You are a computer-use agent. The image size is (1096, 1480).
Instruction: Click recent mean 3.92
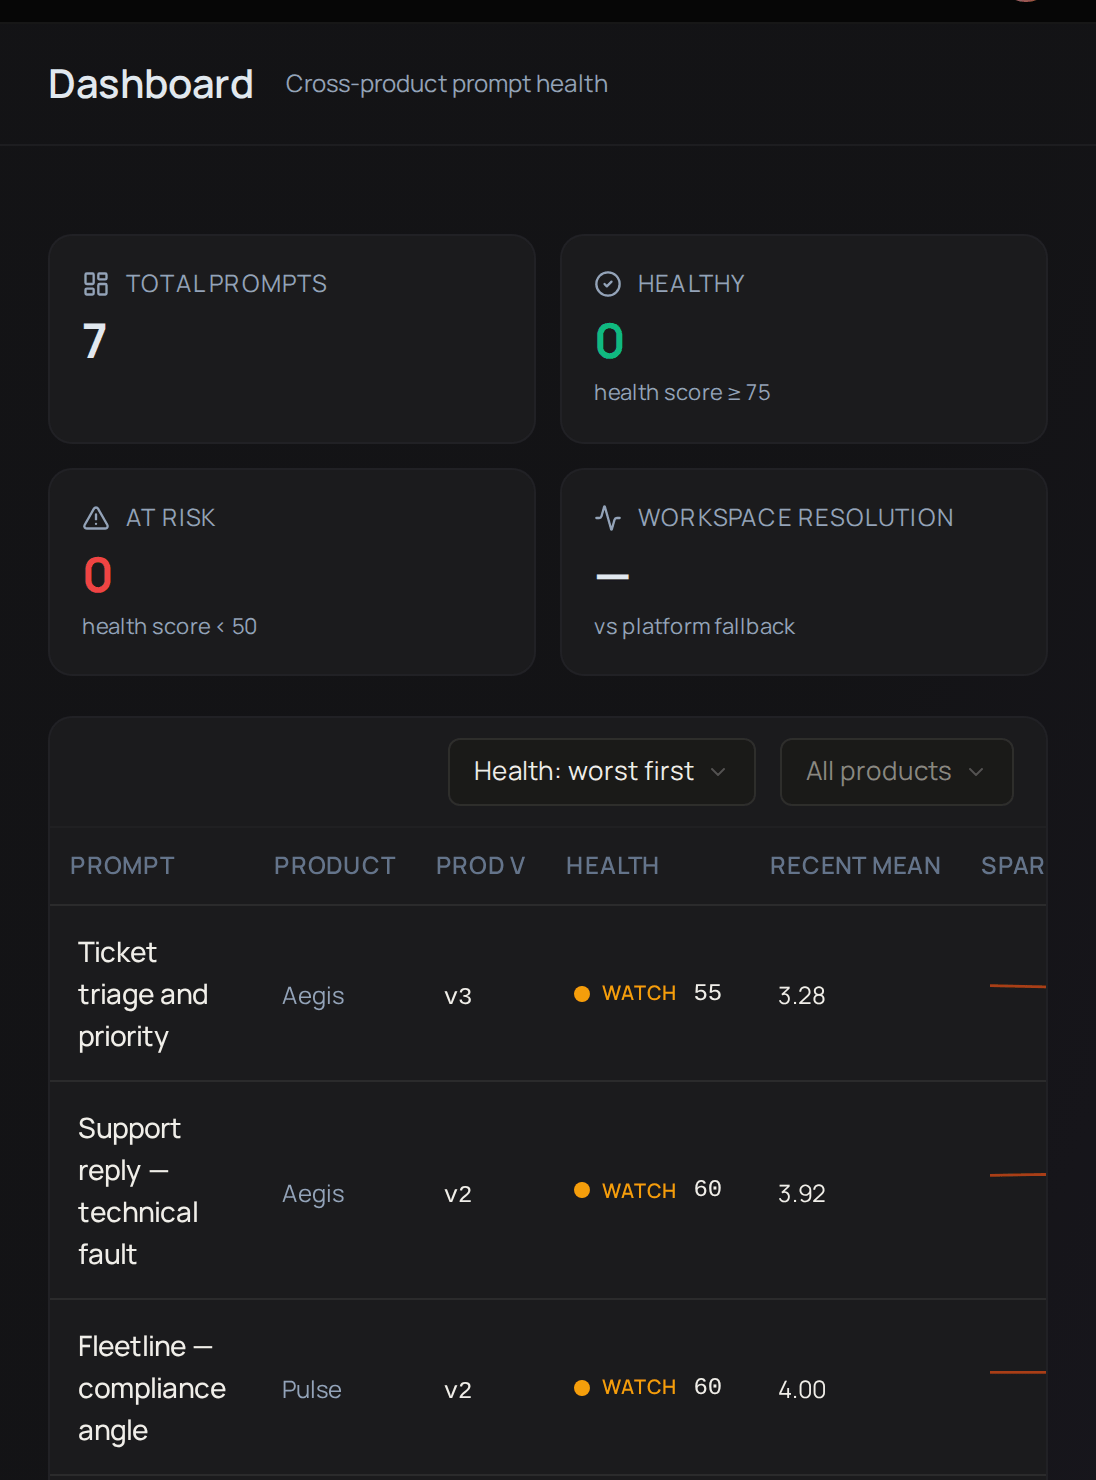(802, 1194)
